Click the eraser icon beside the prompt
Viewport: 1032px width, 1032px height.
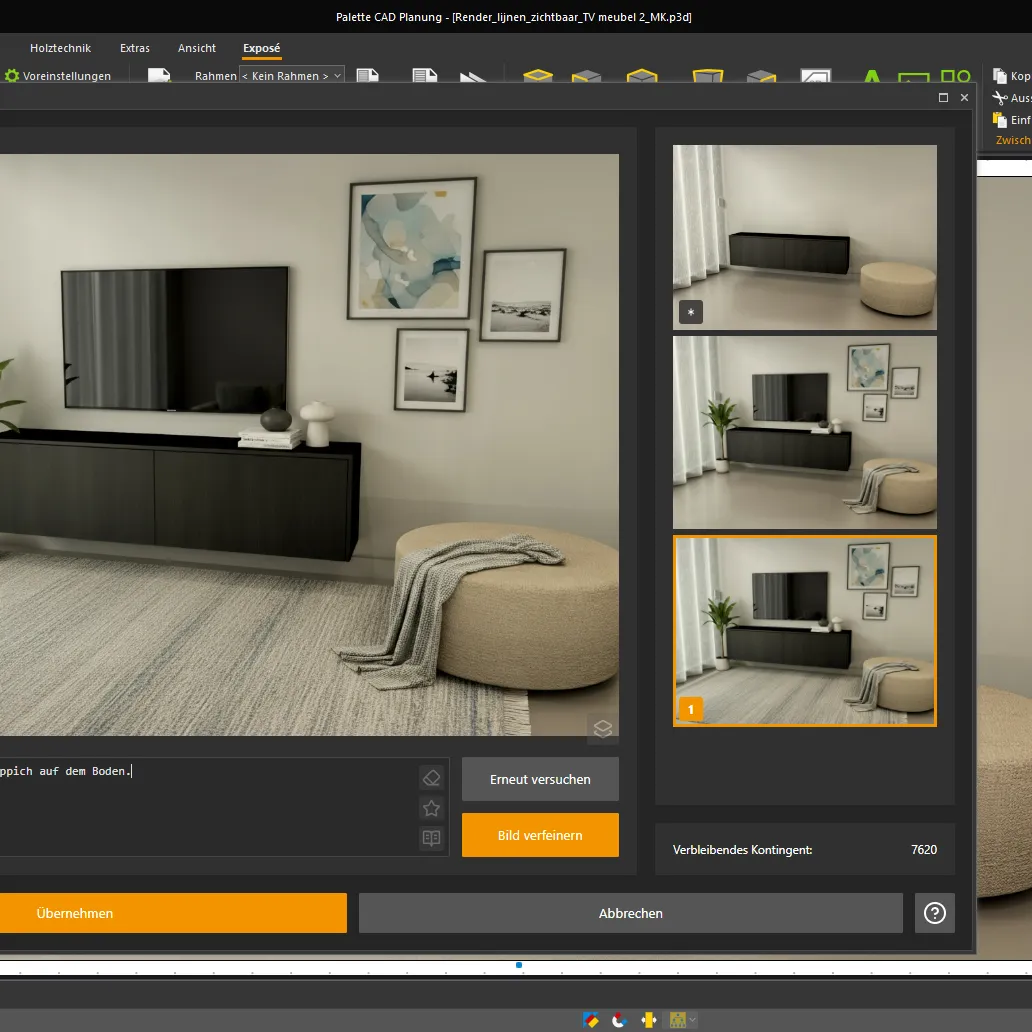click(431, 778)
